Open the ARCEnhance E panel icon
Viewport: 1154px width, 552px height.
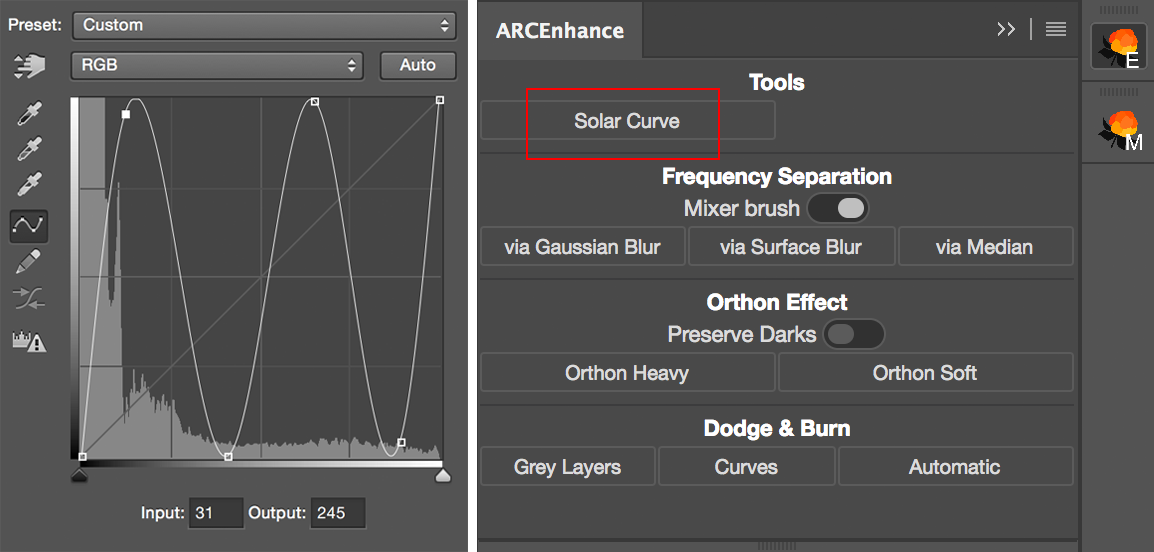1118,46
